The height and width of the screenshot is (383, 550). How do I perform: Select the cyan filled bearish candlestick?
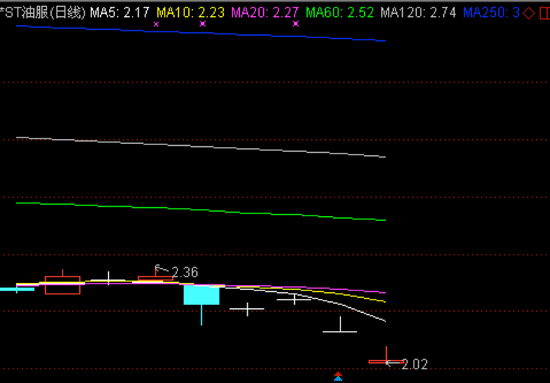201,295
